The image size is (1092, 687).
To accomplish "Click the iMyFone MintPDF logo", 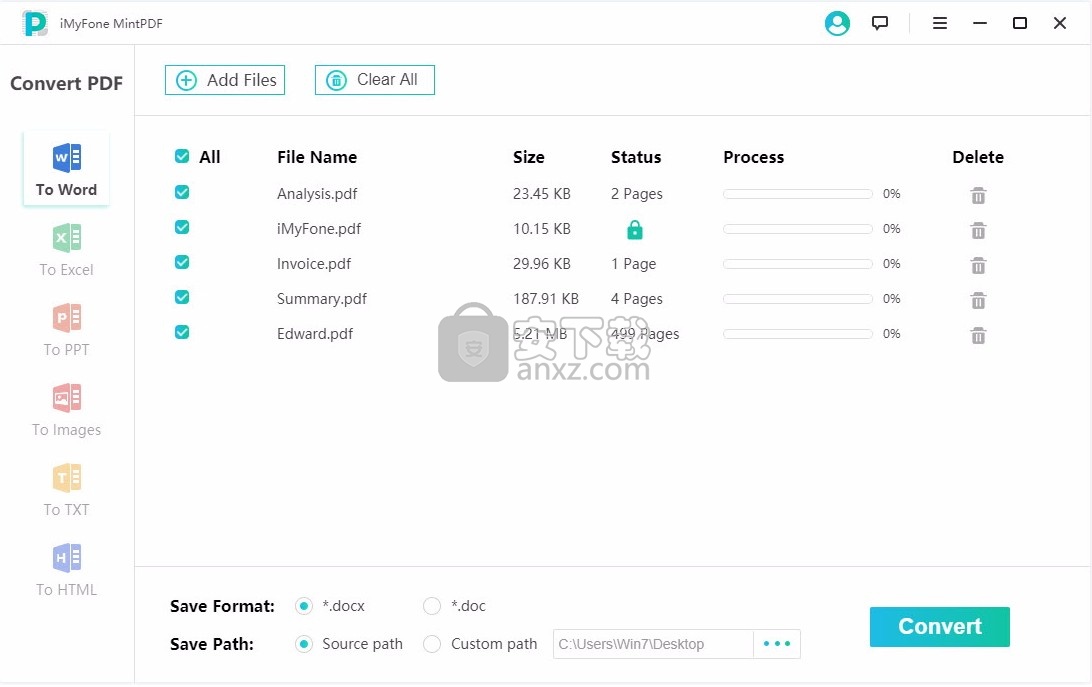I will tap(34, 23).
